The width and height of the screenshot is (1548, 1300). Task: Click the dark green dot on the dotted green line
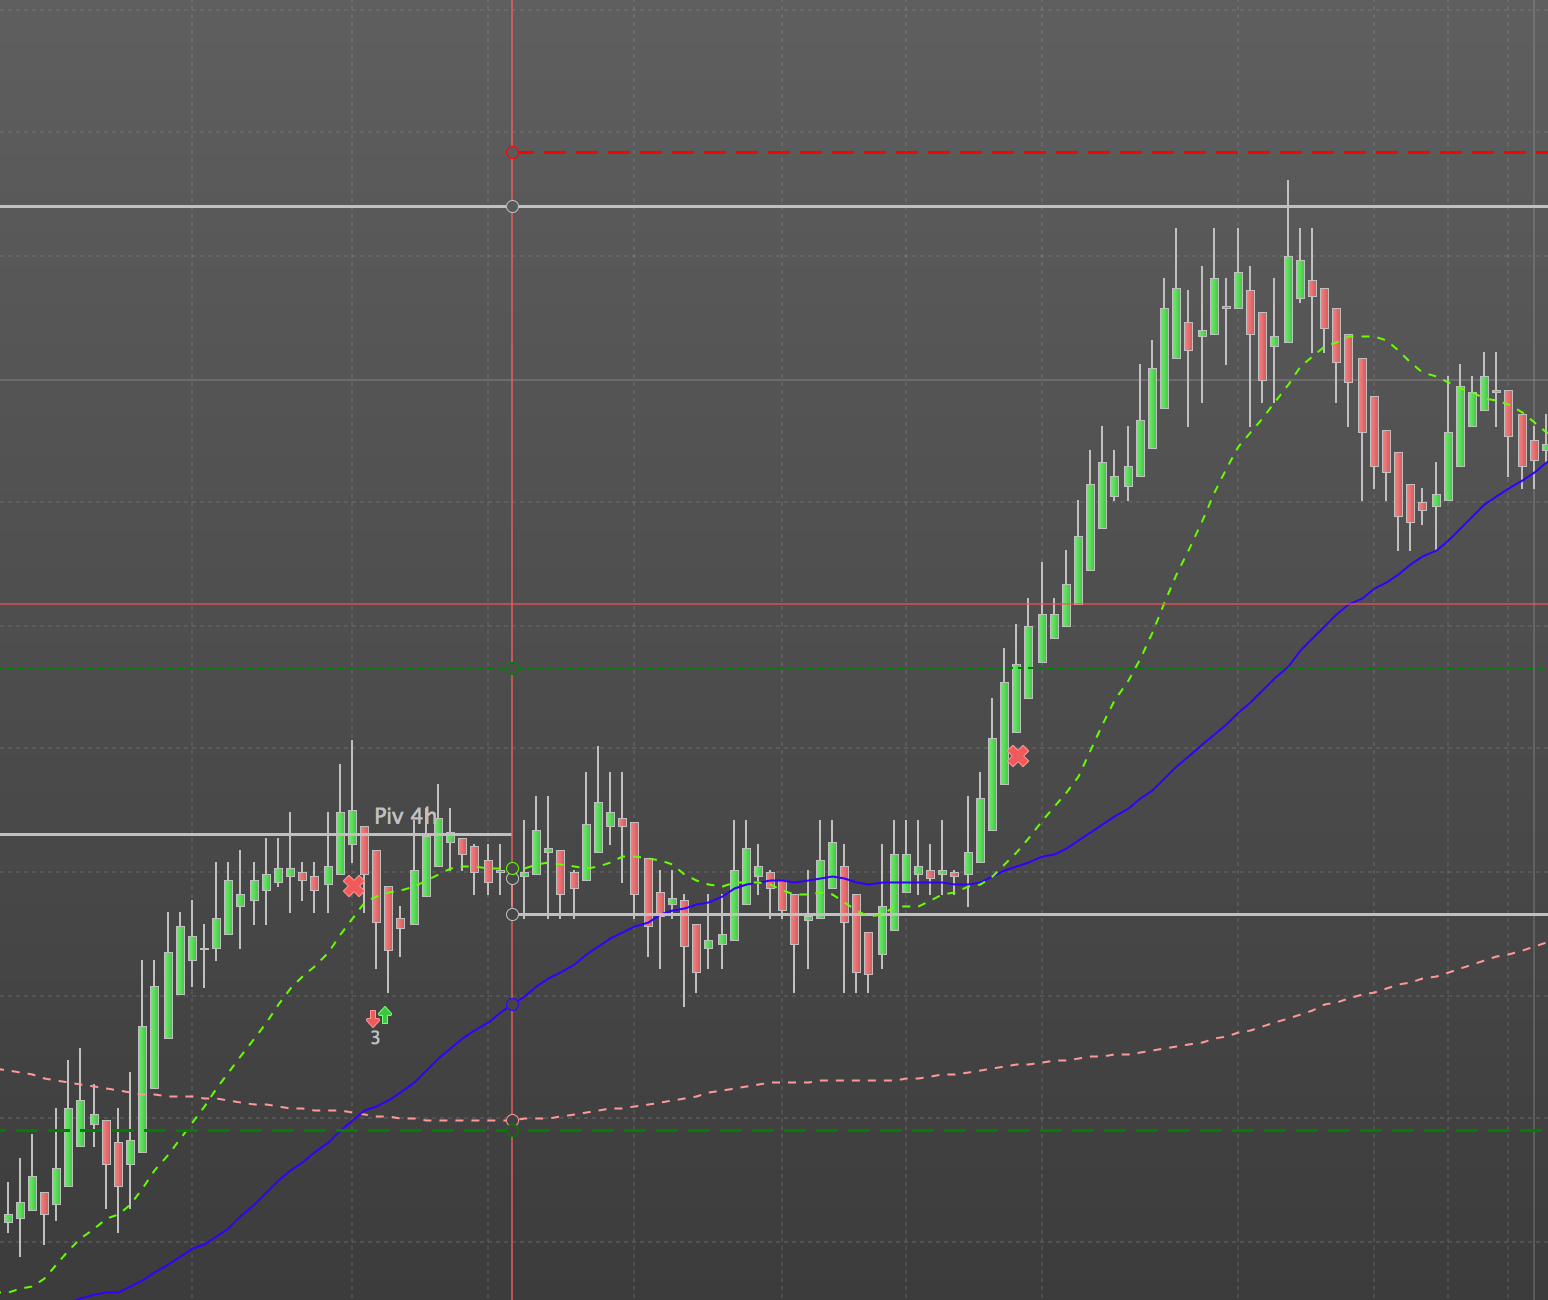pyautogui.click(x=512, y=668)
